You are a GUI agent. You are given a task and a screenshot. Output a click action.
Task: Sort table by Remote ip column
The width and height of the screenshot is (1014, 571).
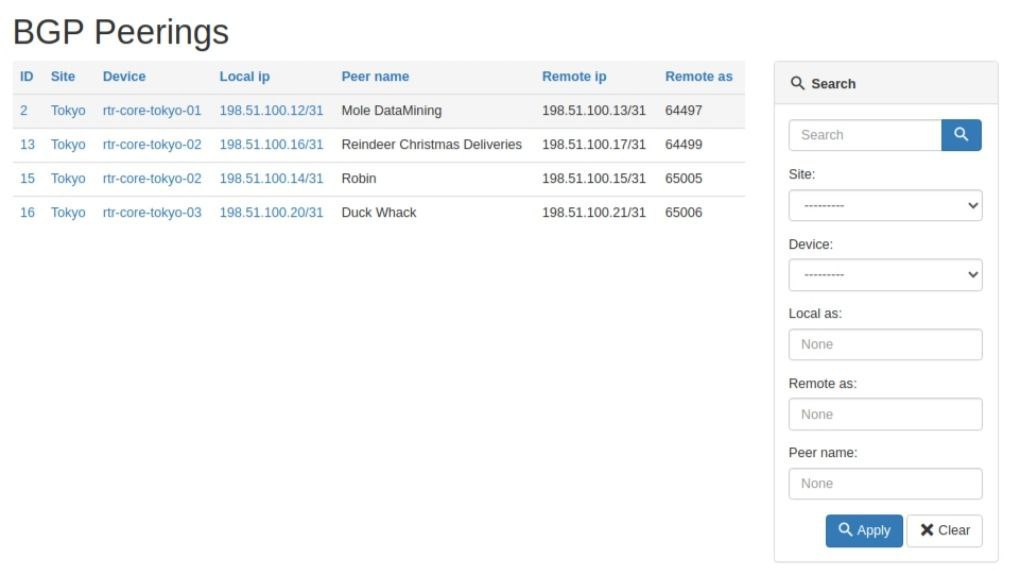tap(574, 76)
